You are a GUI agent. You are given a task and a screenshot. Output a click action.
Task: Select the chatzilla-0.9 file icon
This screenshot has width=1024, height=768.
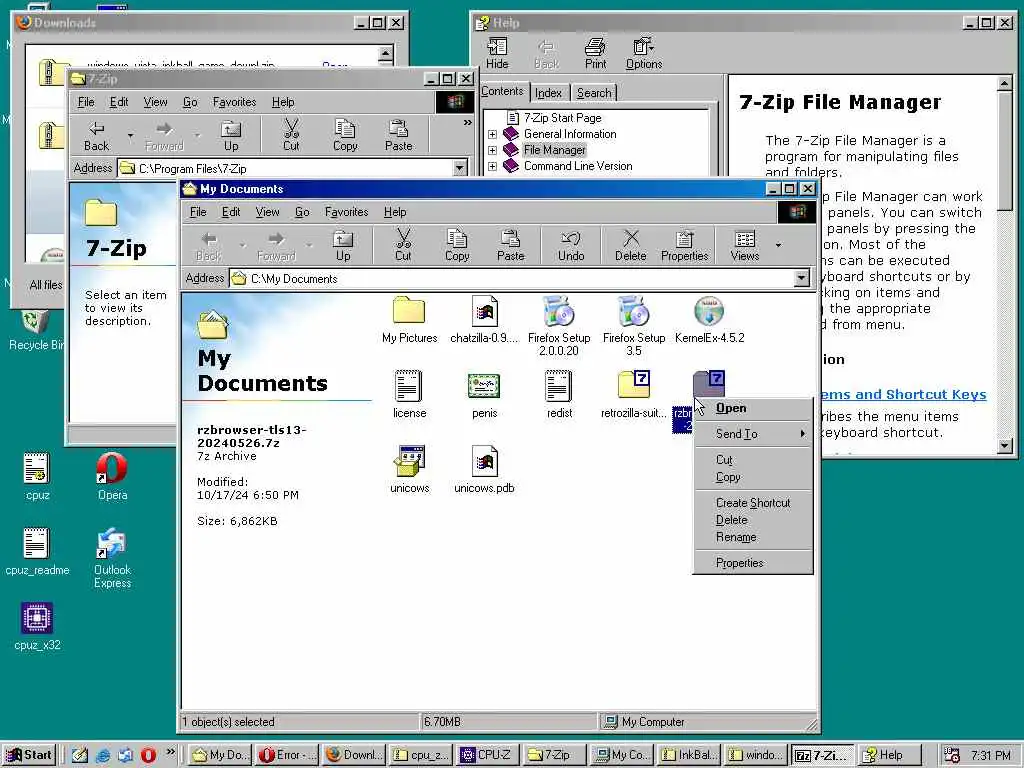click(484, 320)
